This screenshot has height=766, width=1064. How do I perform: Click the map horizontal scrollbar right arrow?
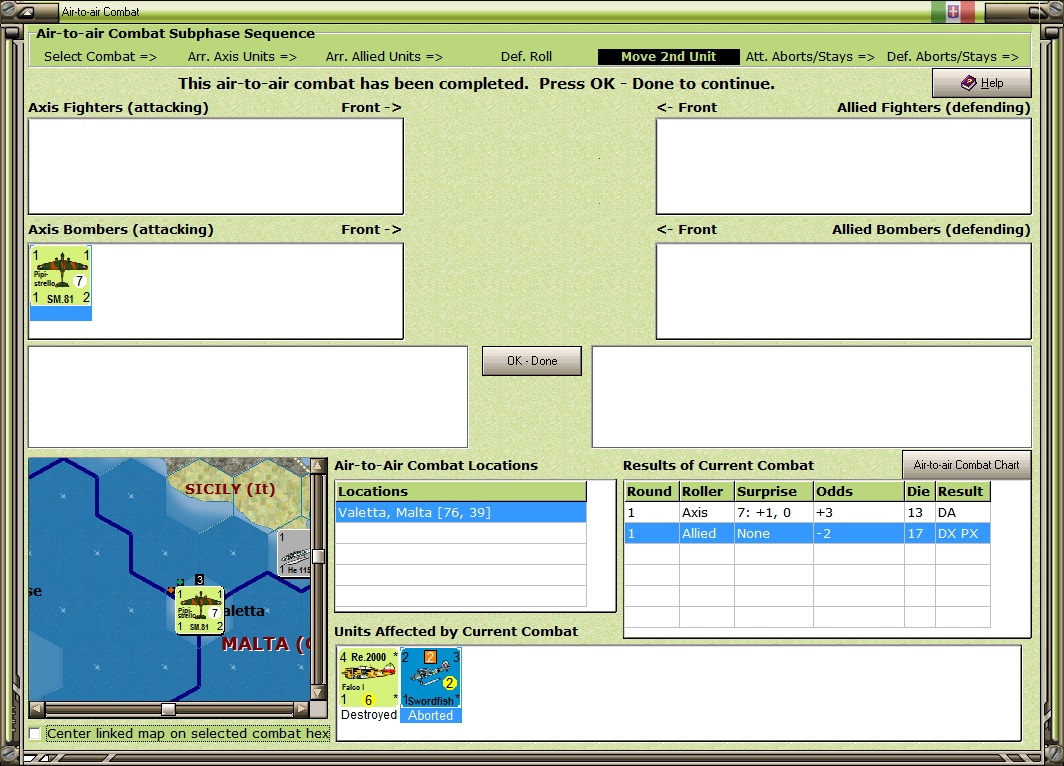click(301, 708)
